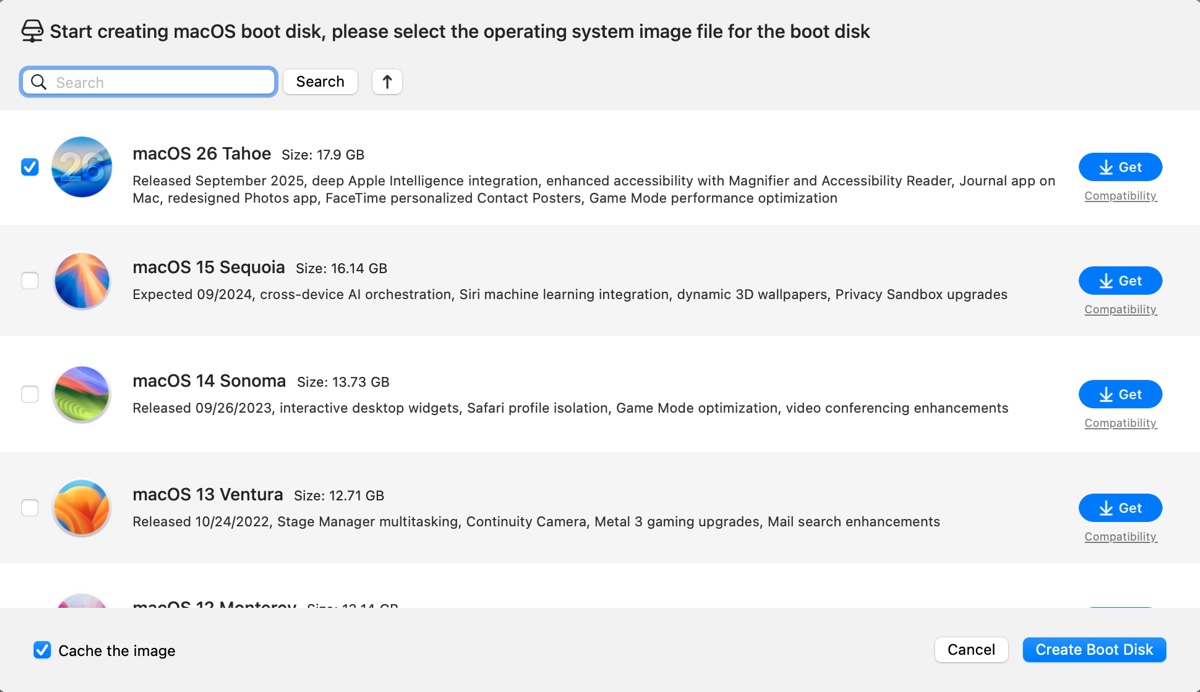
Task: Disable the Cache the image option
Action: click(42, 650)
